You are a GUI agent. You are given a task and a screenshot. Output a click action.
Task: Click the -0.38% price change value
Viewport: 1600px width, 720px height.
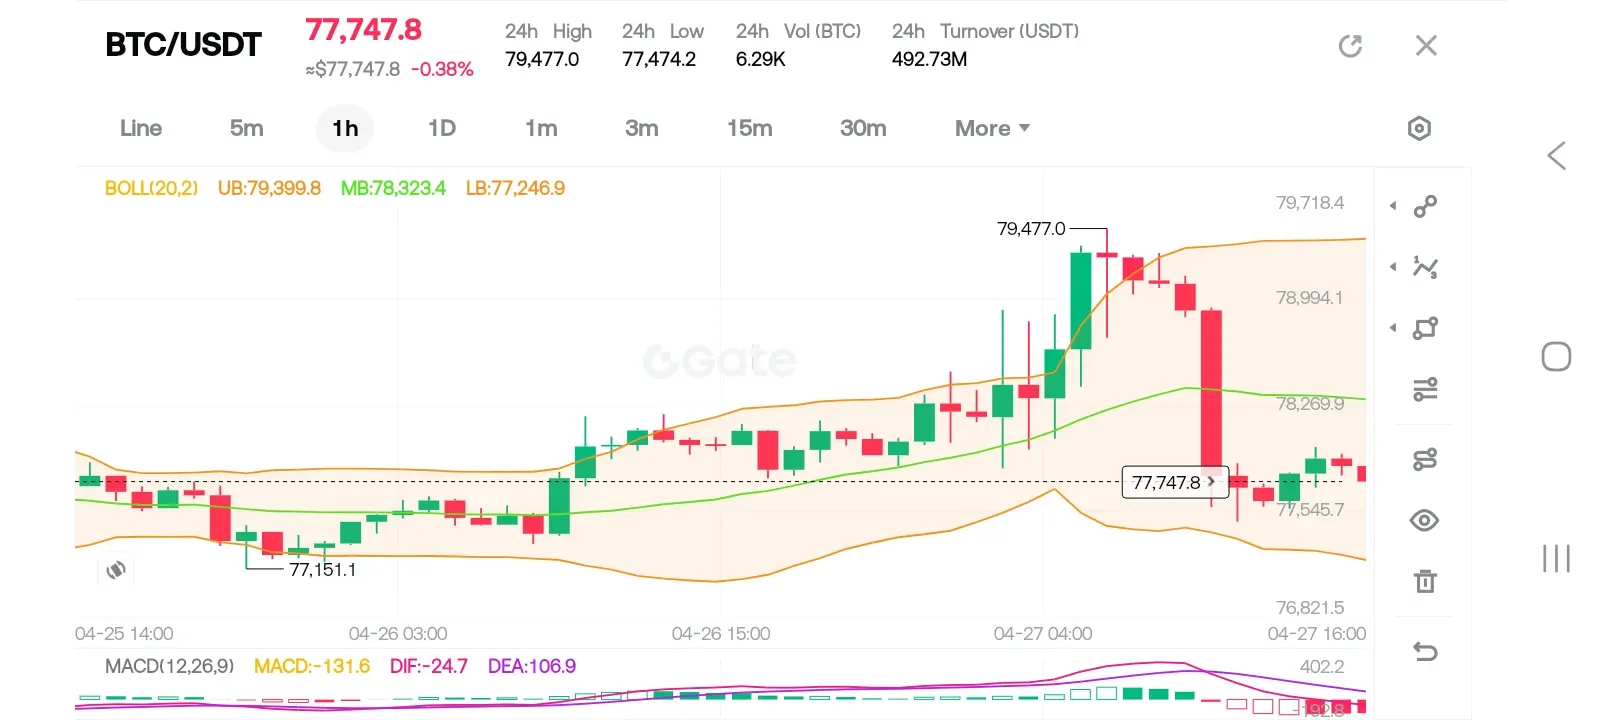pos(442,69)
